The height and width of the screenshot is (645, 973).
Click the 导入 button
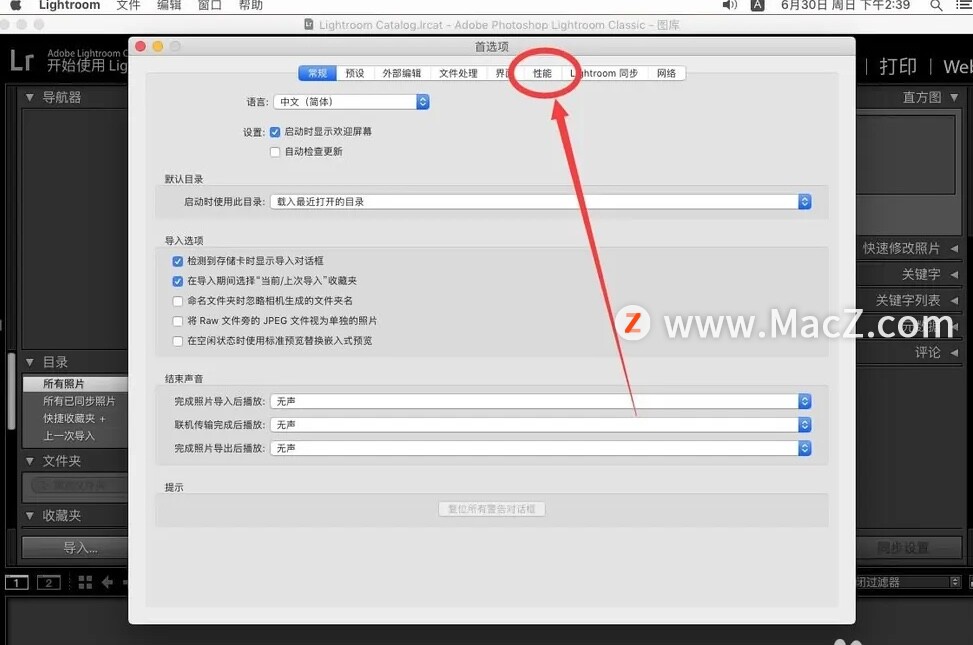75,548
